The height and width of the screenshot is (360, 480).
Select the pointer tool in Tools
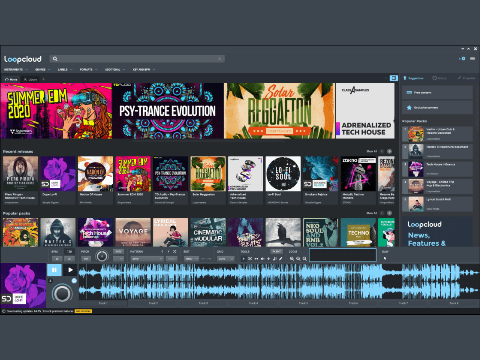tap(243, 259)
